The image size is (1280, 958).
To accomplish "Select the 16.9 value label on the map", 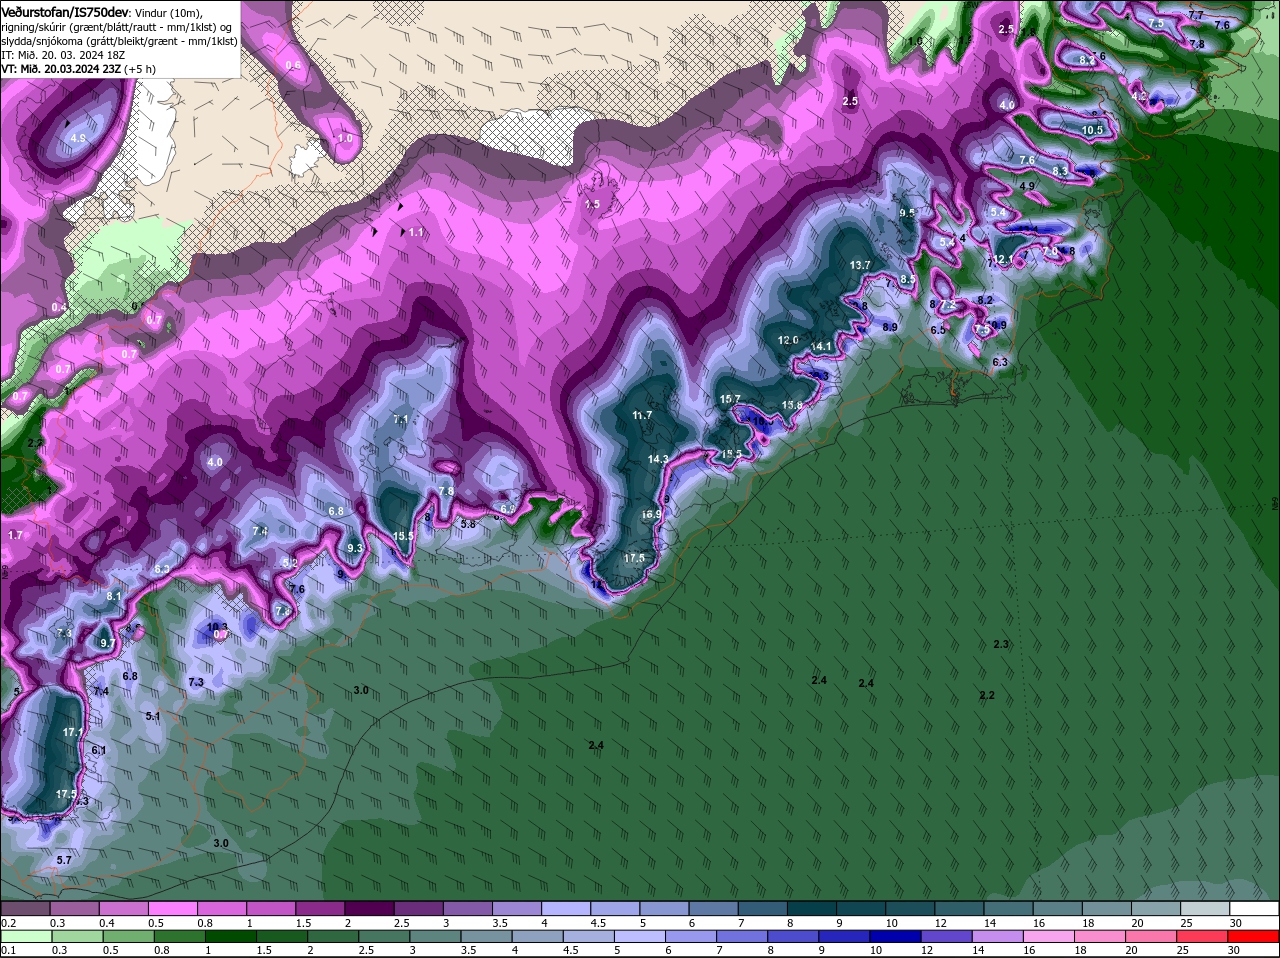I will click(652, 514).
